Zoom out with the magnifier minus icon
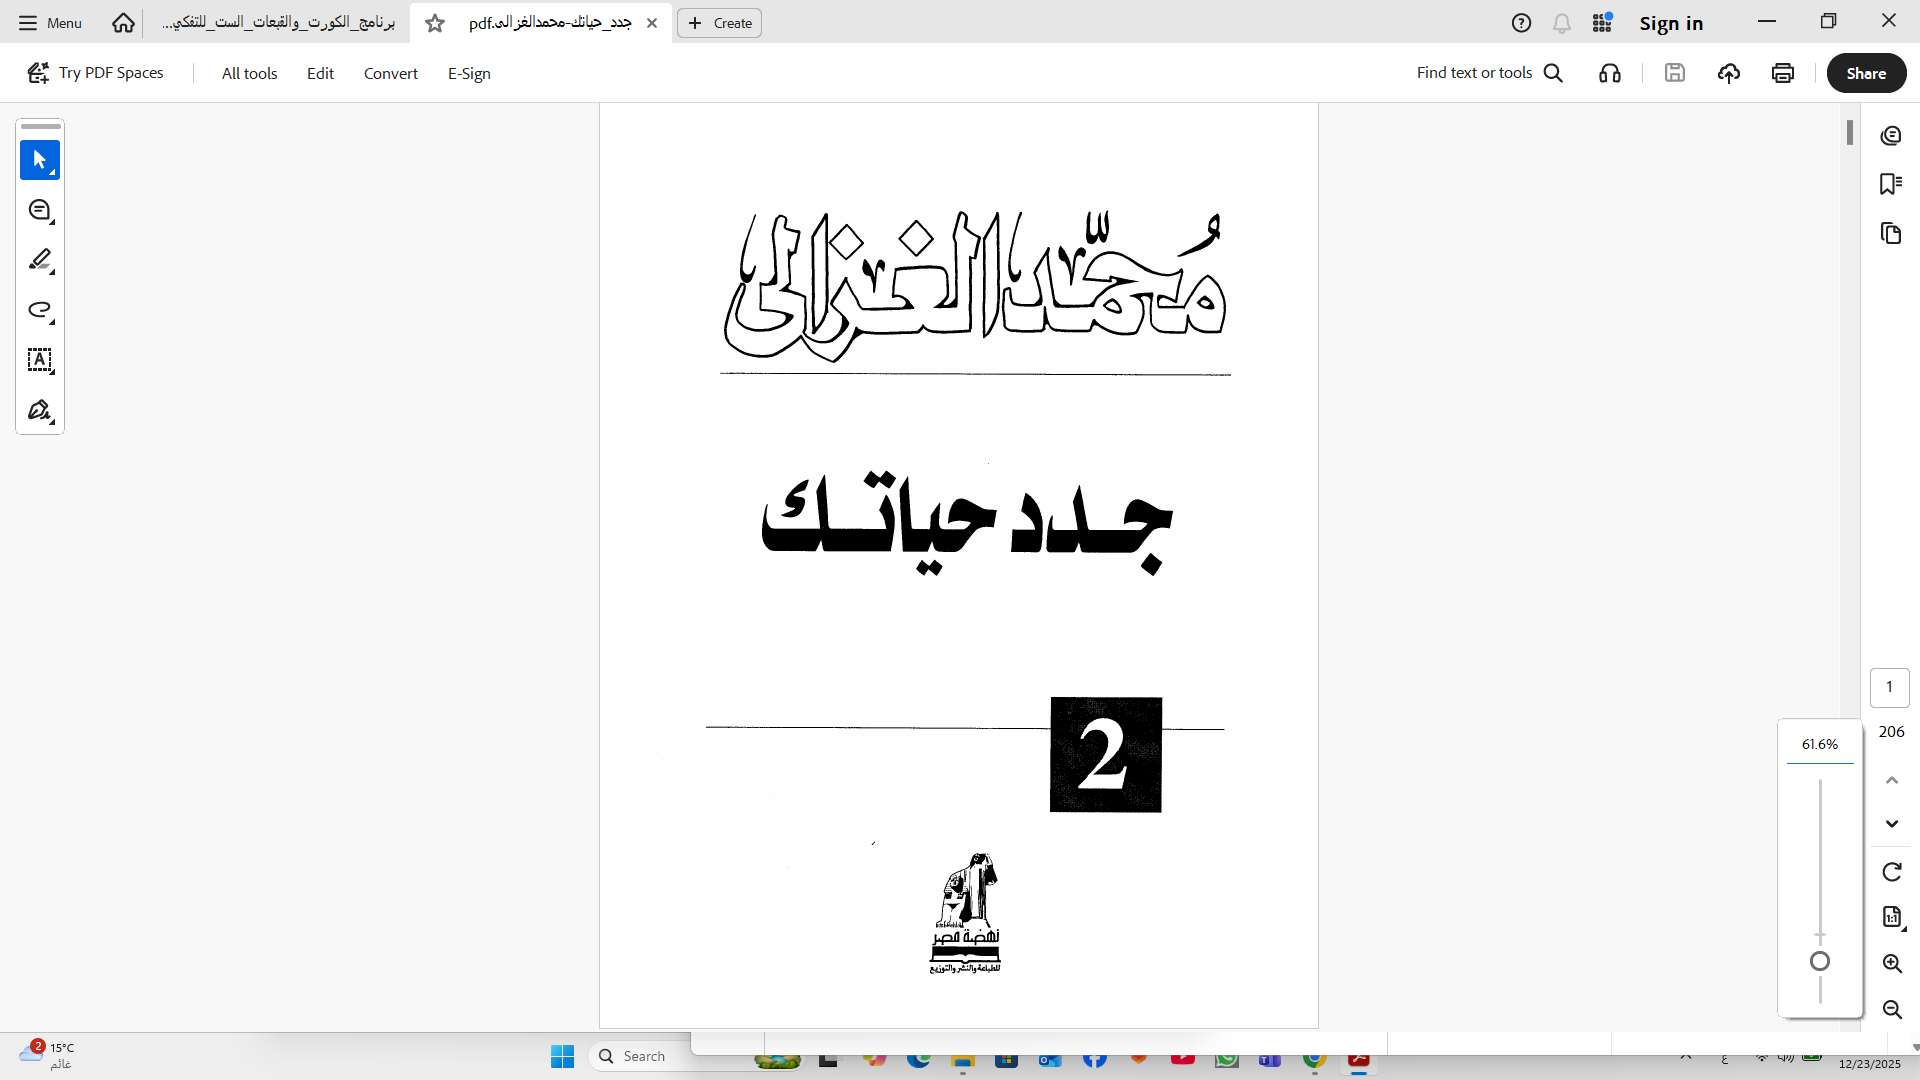This screenshot has width=1920, height=1080. (x=1892, y=1009)
